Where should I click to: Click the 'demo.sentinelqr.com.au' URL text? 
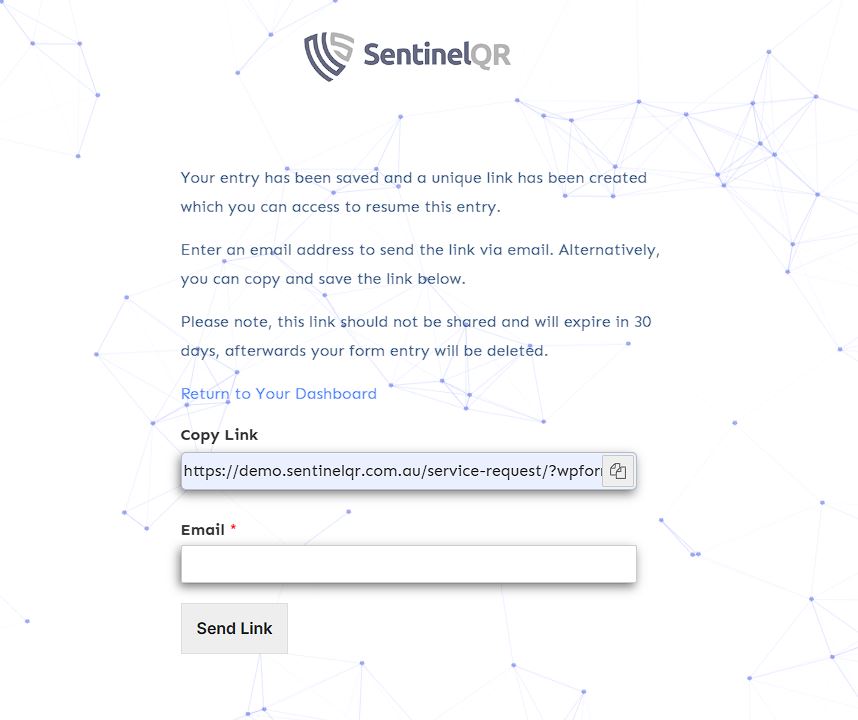click(330, 471)
